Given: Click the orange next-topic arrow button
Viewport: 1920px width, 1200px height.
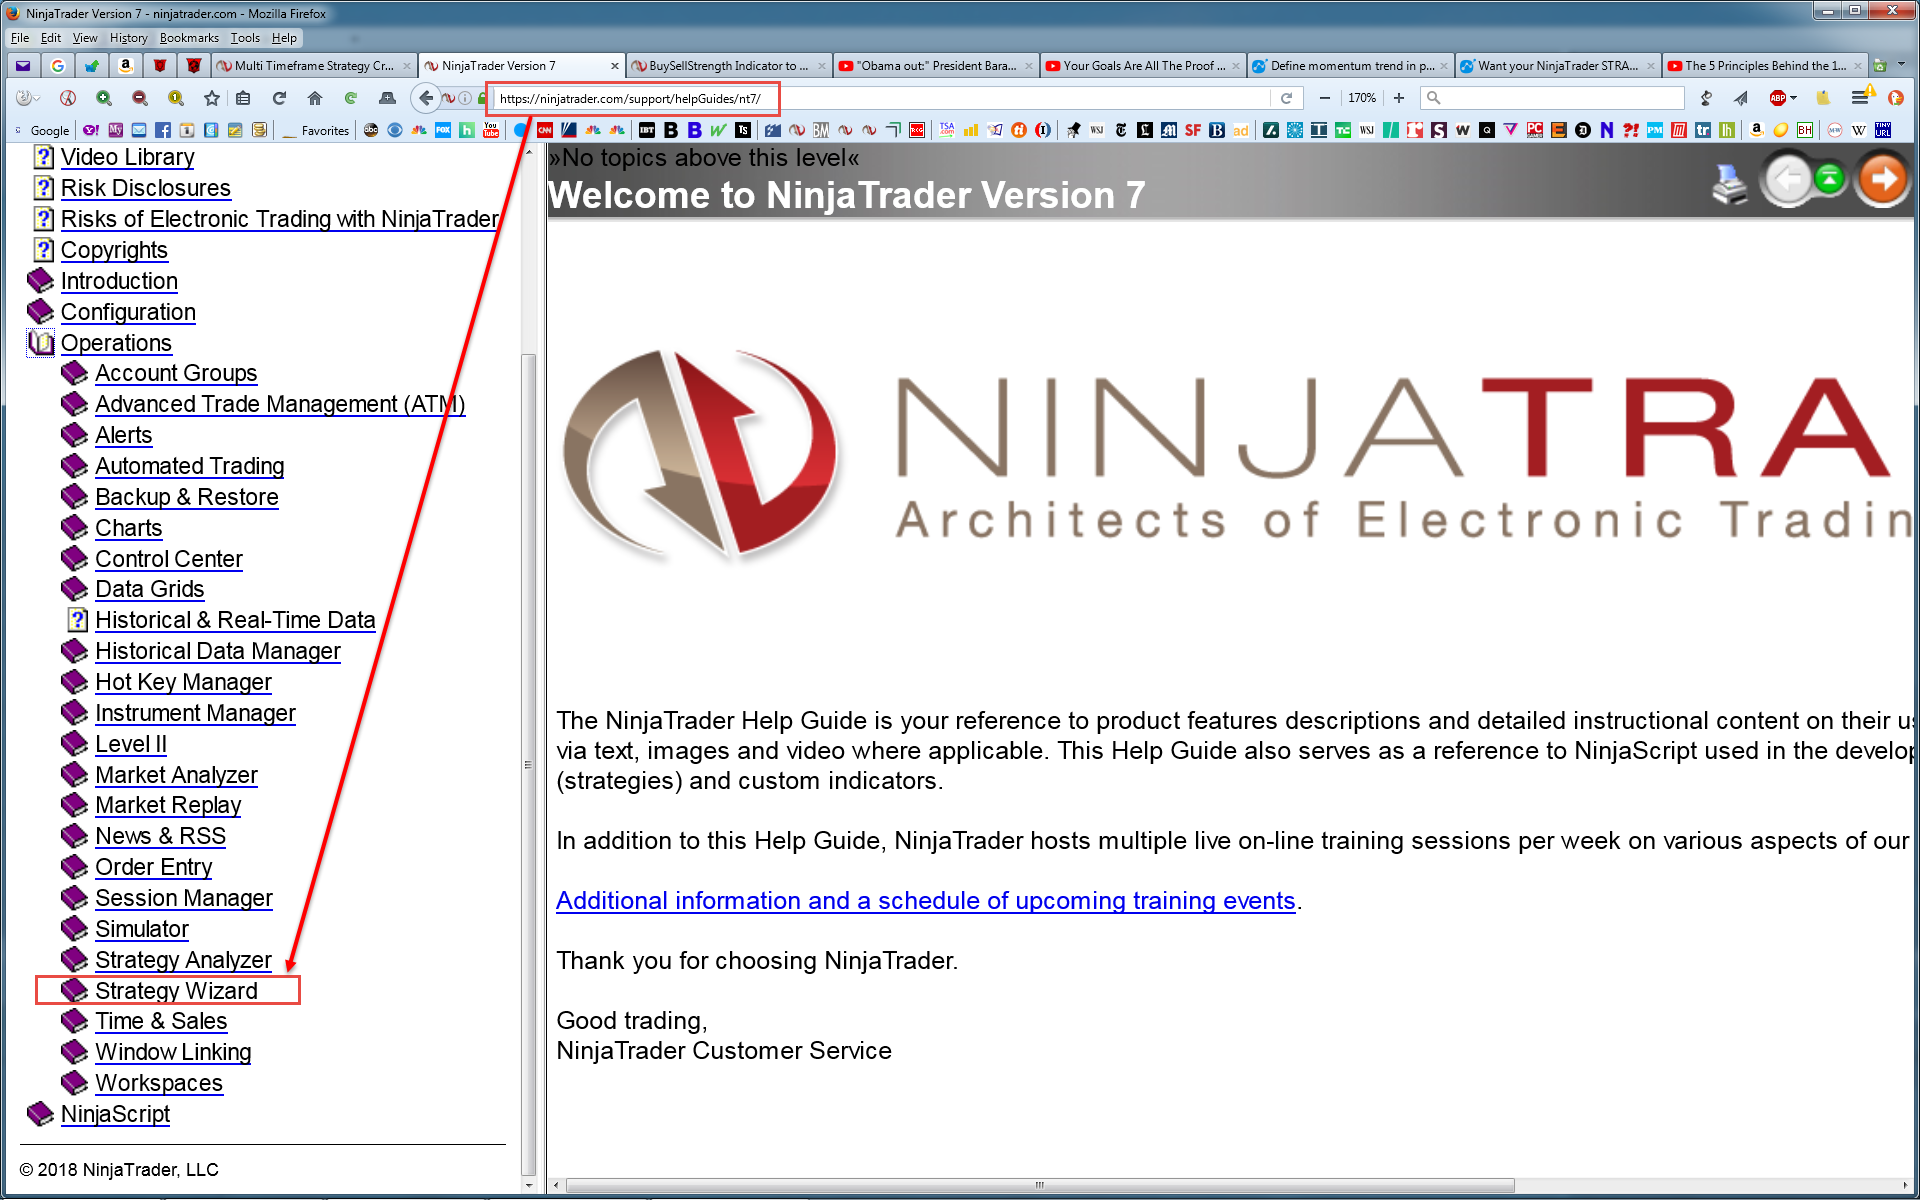Looking at the screenshot, I should click(1882, 180).
